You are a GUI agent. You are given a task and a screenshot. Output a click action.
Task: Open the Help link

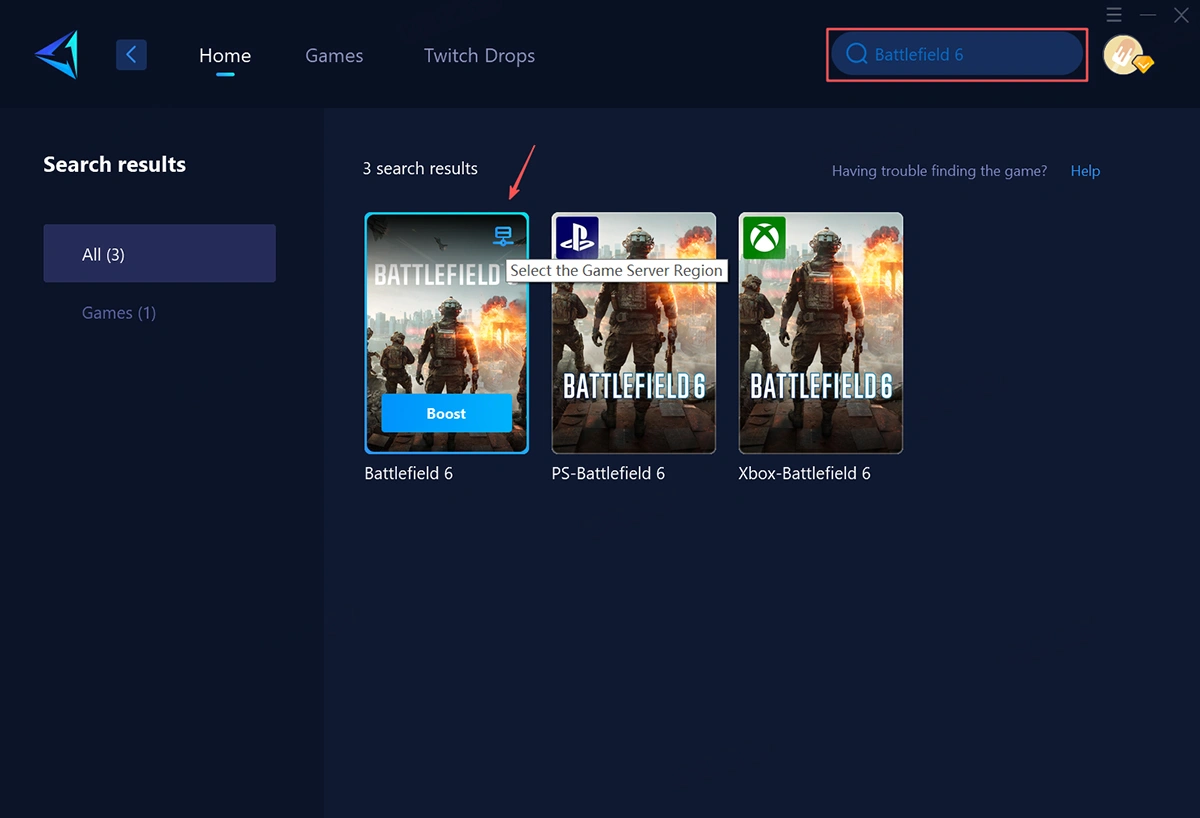point(1085,170)
